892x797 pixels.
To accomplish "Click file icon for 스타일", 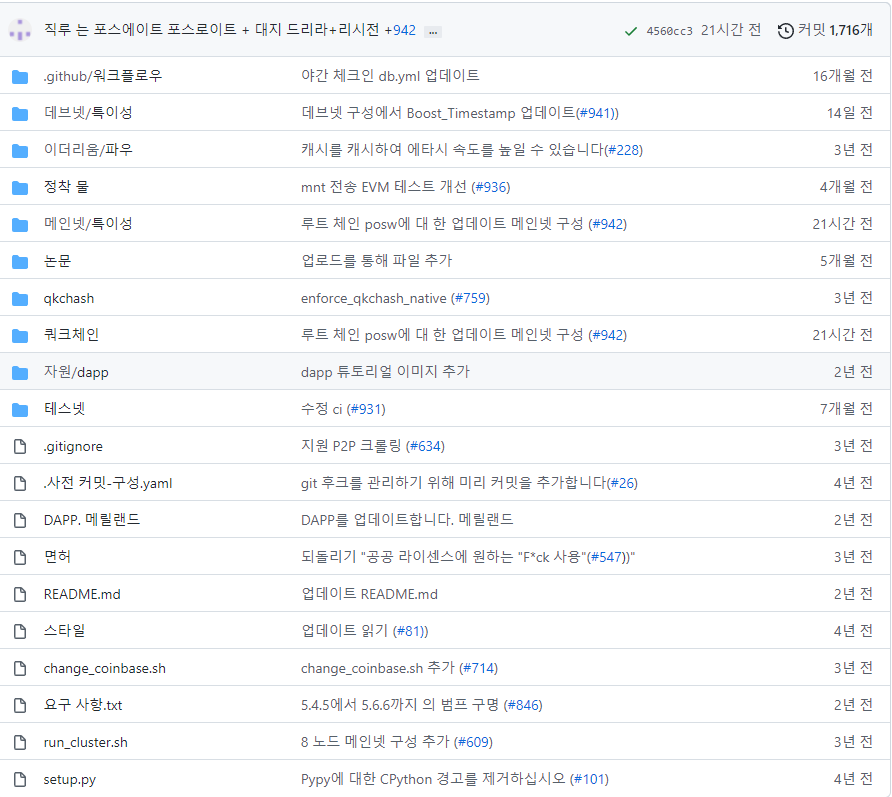I will 20,631.
